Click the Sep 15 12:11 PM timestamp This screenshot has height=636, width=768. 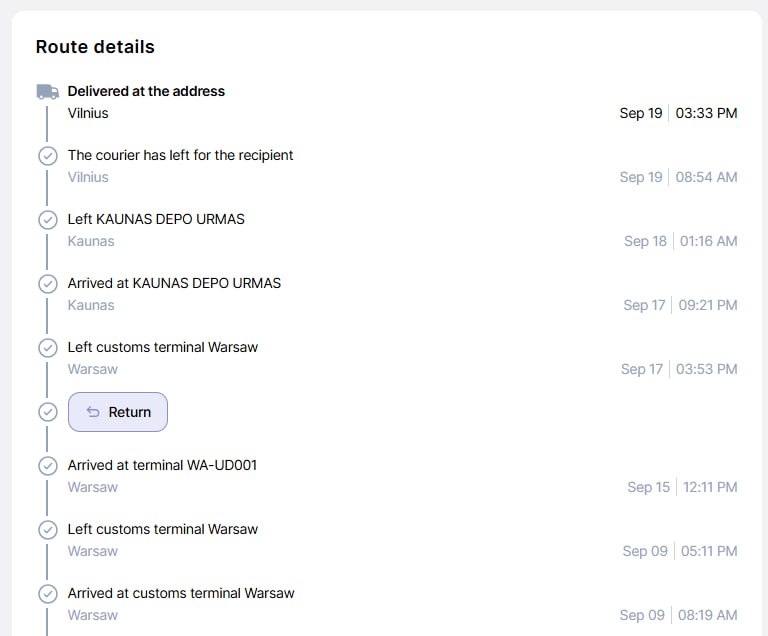682,487
